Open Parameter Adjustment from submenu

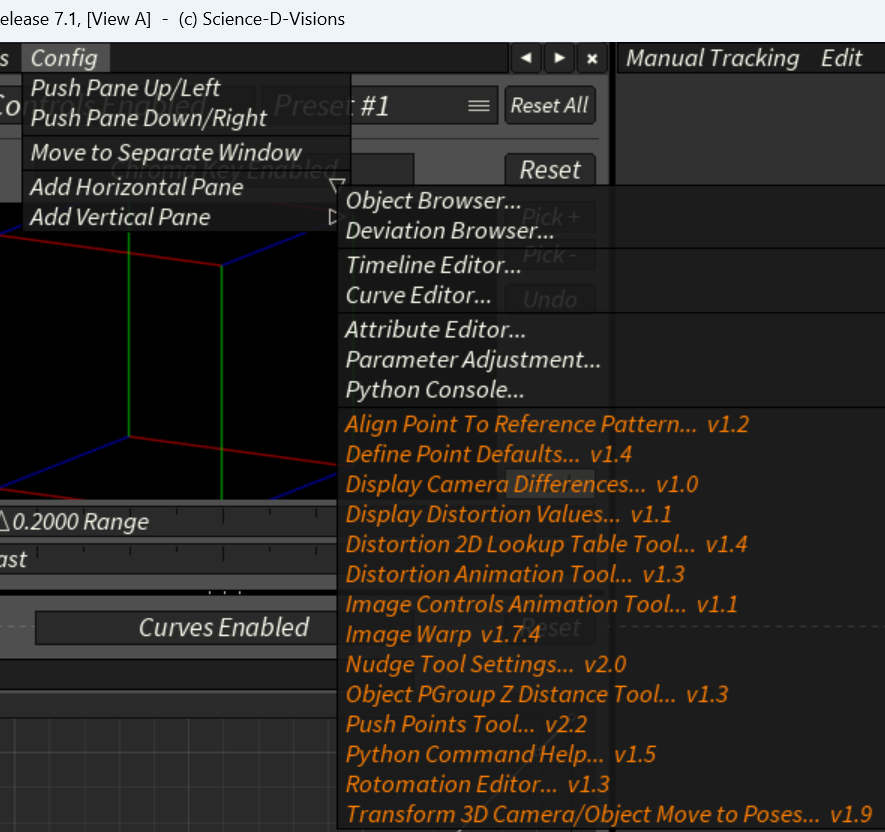click(x=612, y=360)
